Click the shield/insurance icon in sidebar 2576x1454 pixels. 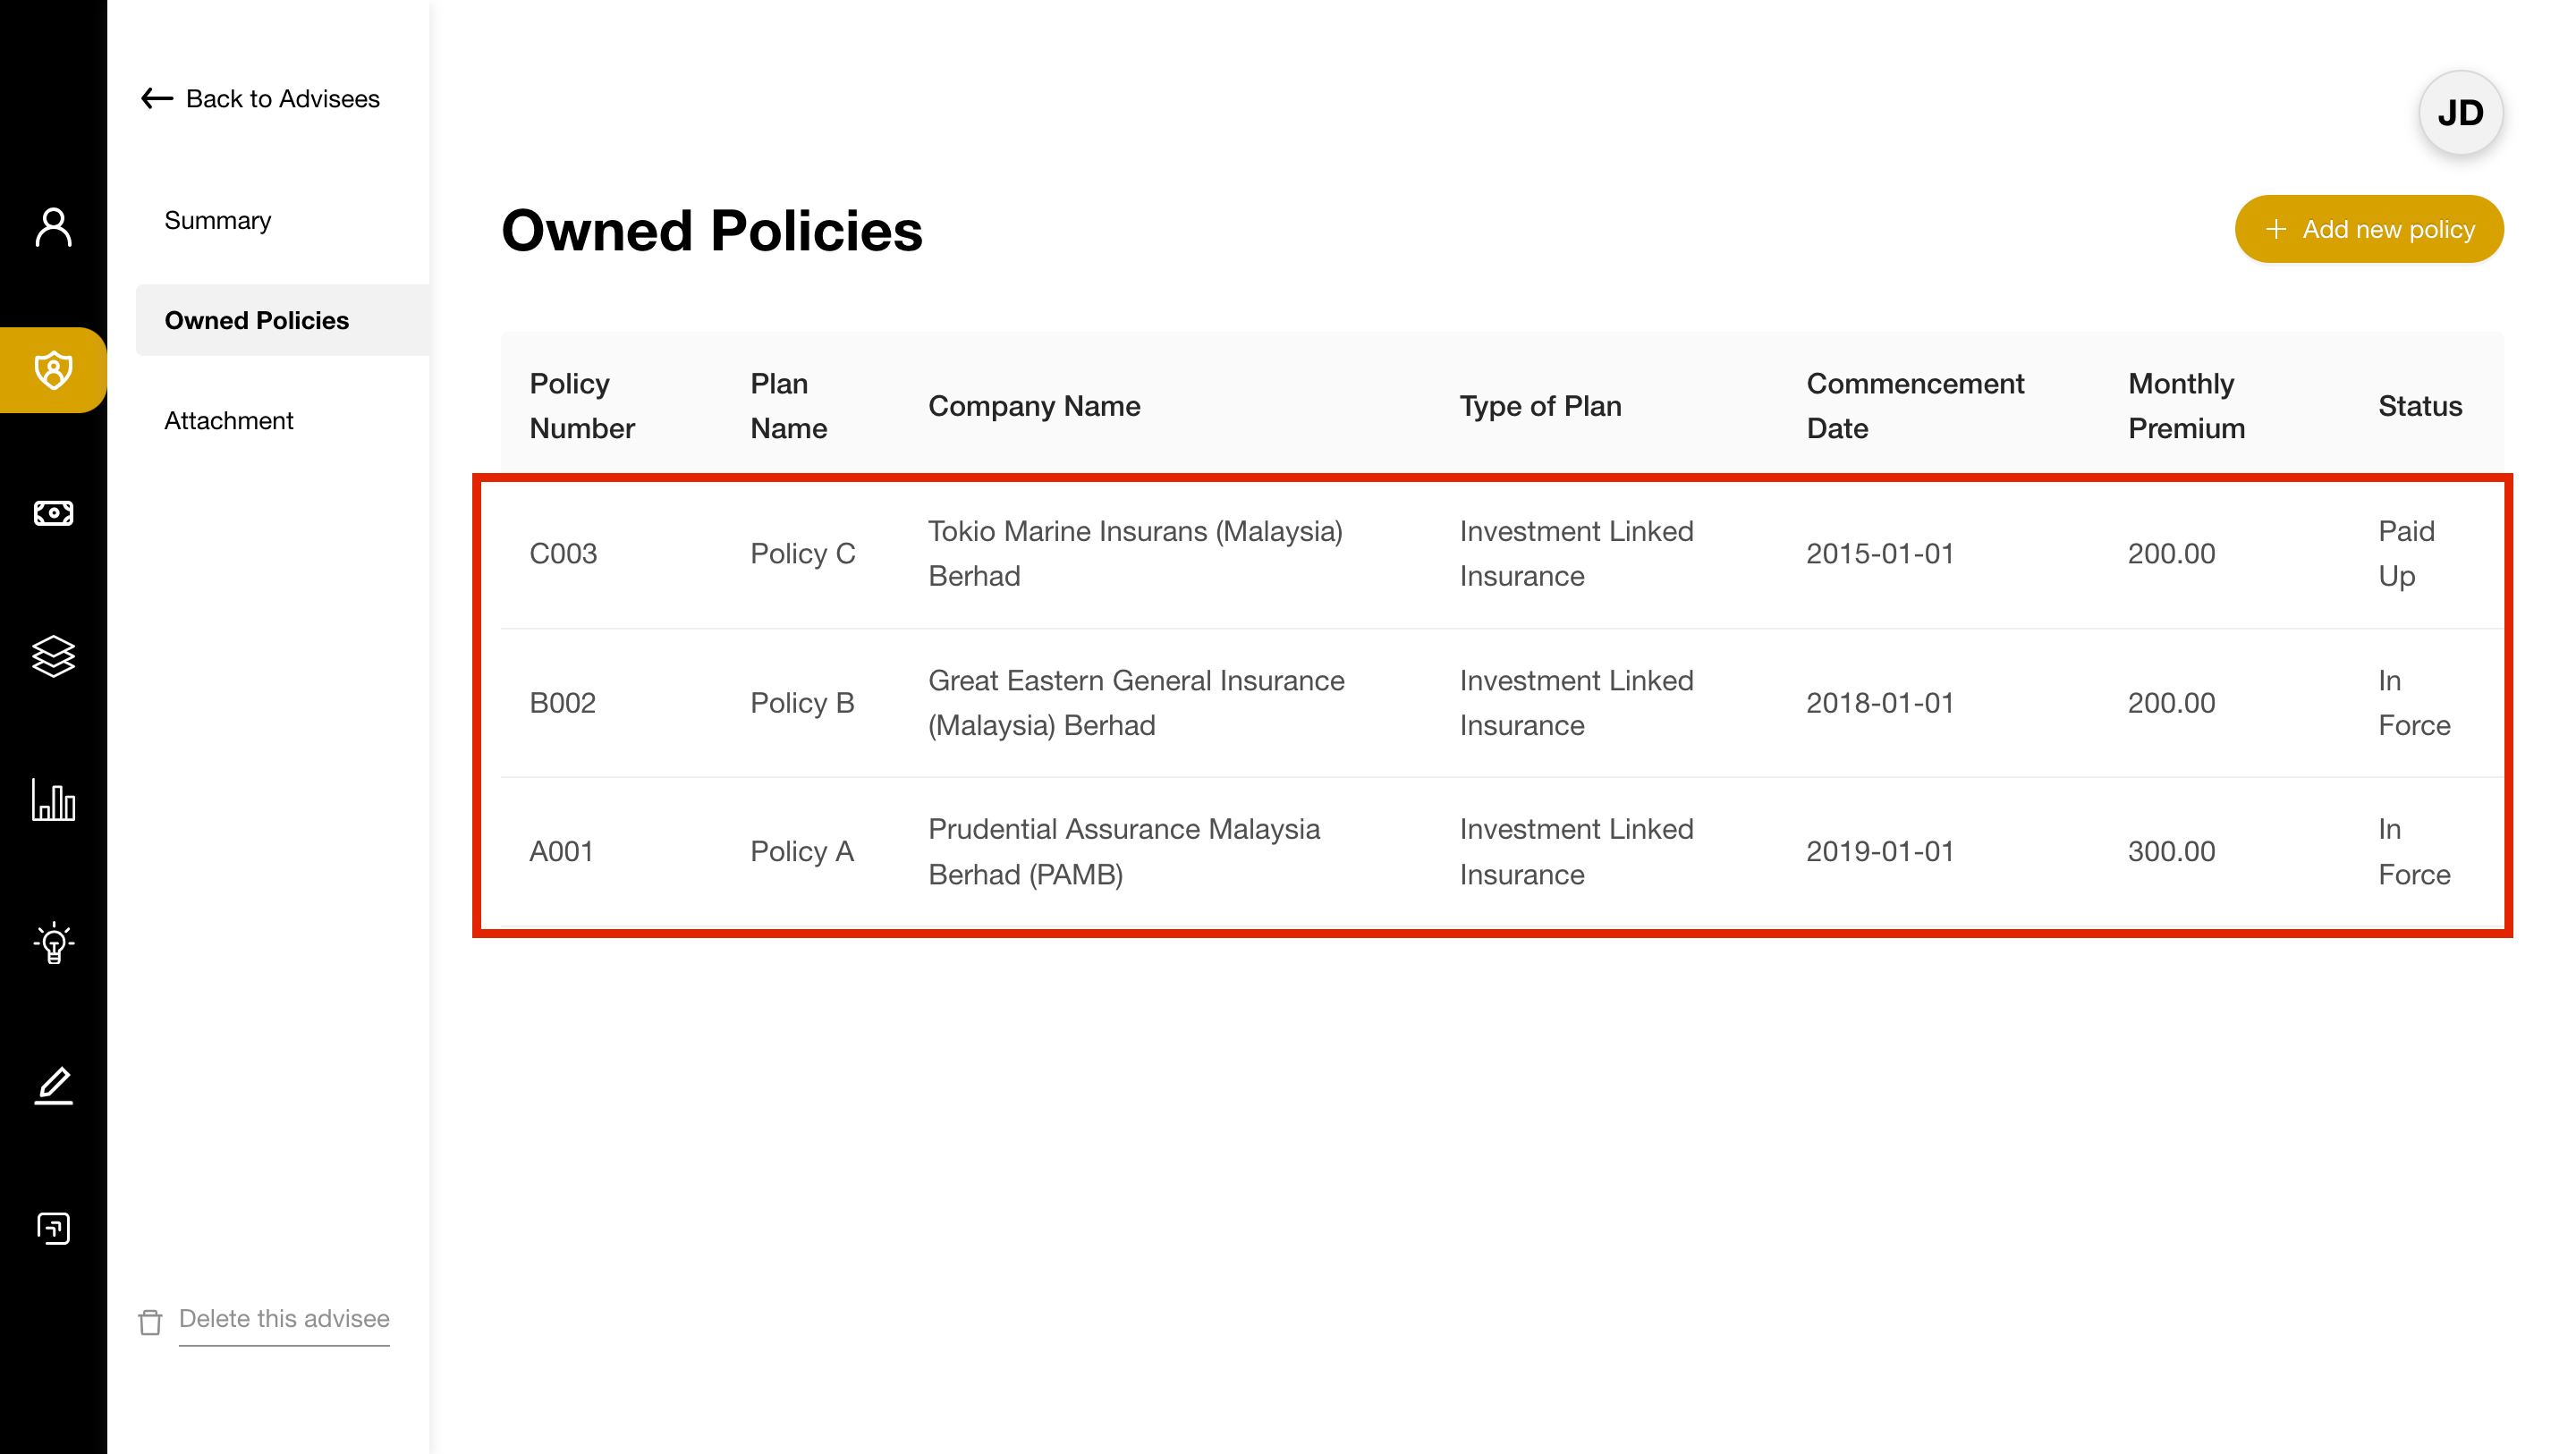(x=53, y=369)
